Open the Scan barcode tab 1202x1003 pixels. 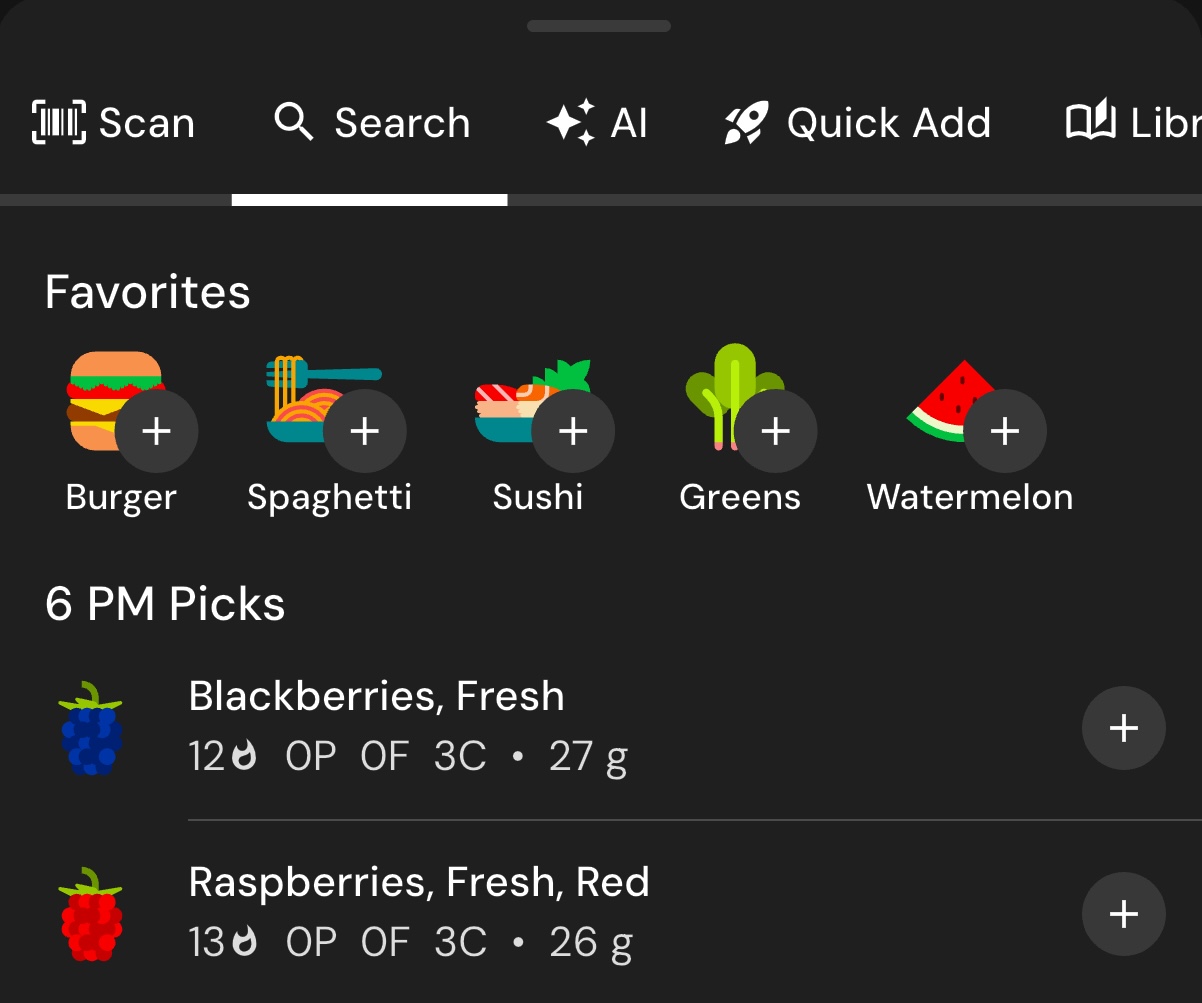coord(114,123)
